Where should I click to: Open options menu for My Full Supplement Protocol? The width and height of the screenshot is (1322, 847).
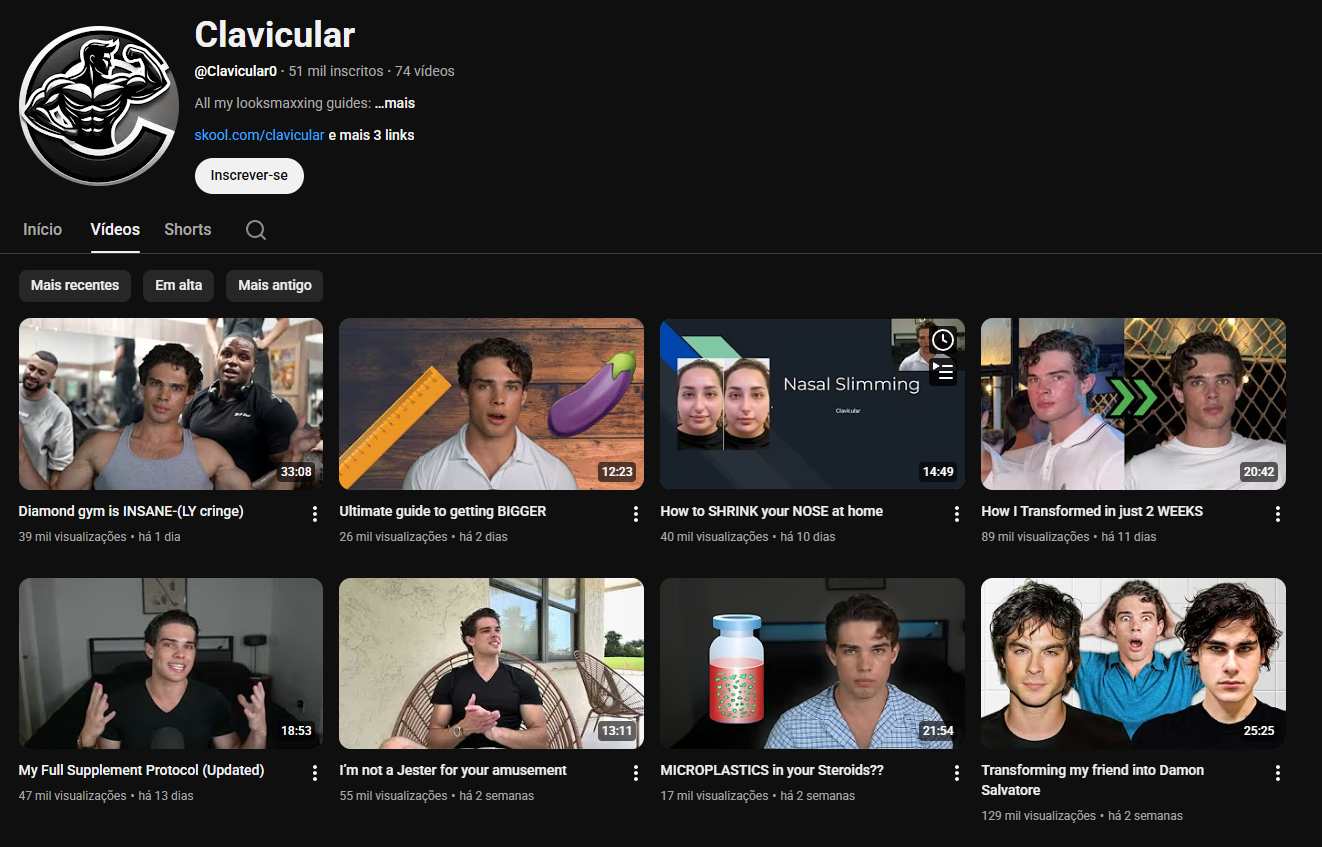315,773
